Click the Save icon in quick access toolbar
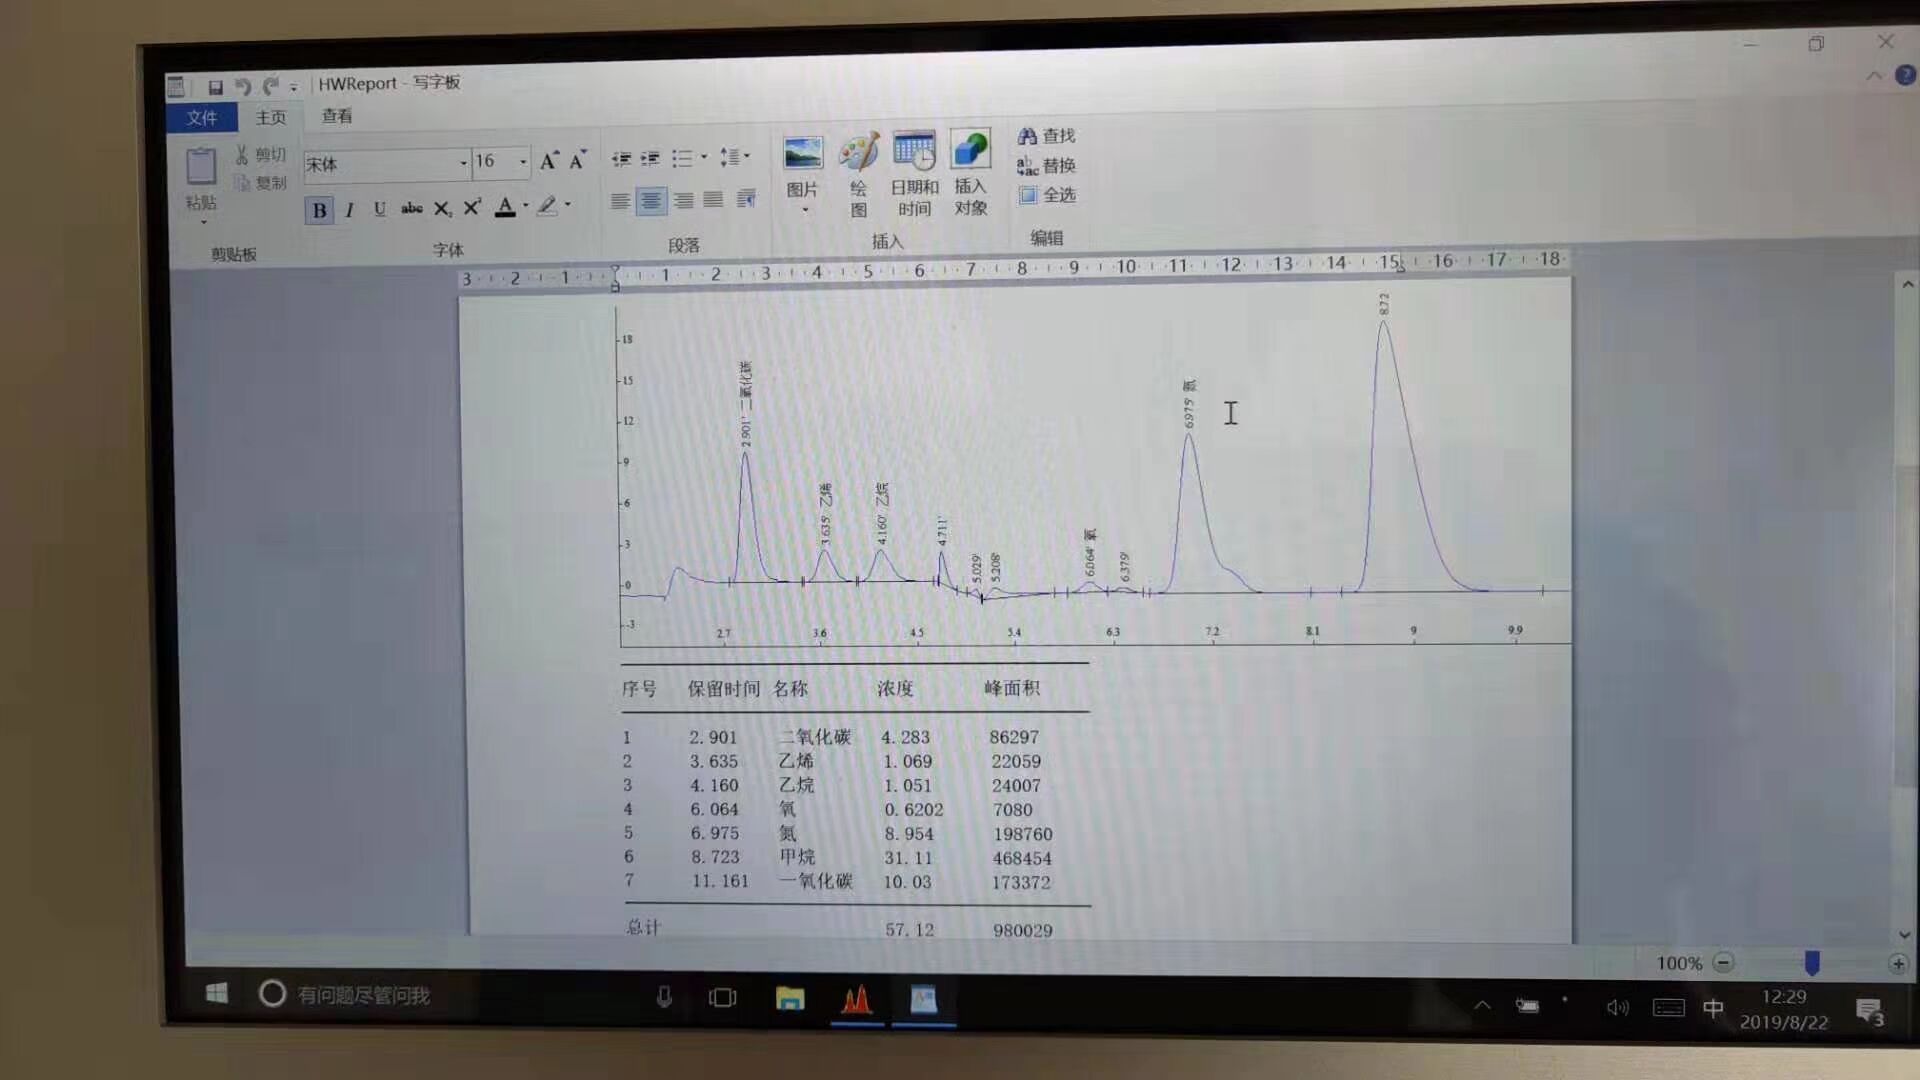The image size is (1920, 1080). coord(215,87)
